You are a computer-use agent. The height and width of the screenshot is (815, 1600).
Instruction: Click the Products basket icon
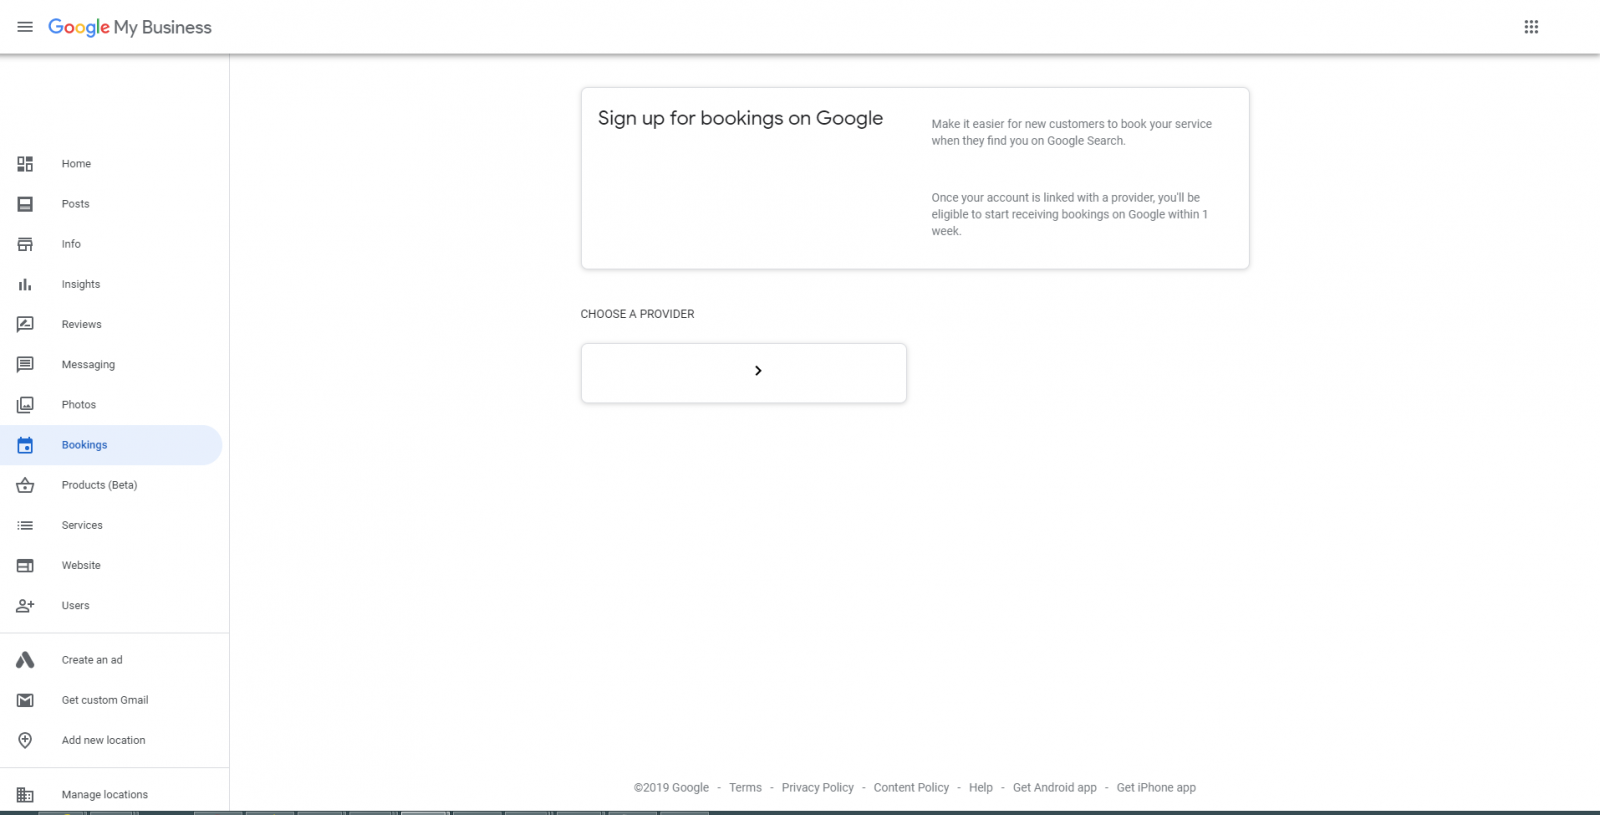pos(25,485)
